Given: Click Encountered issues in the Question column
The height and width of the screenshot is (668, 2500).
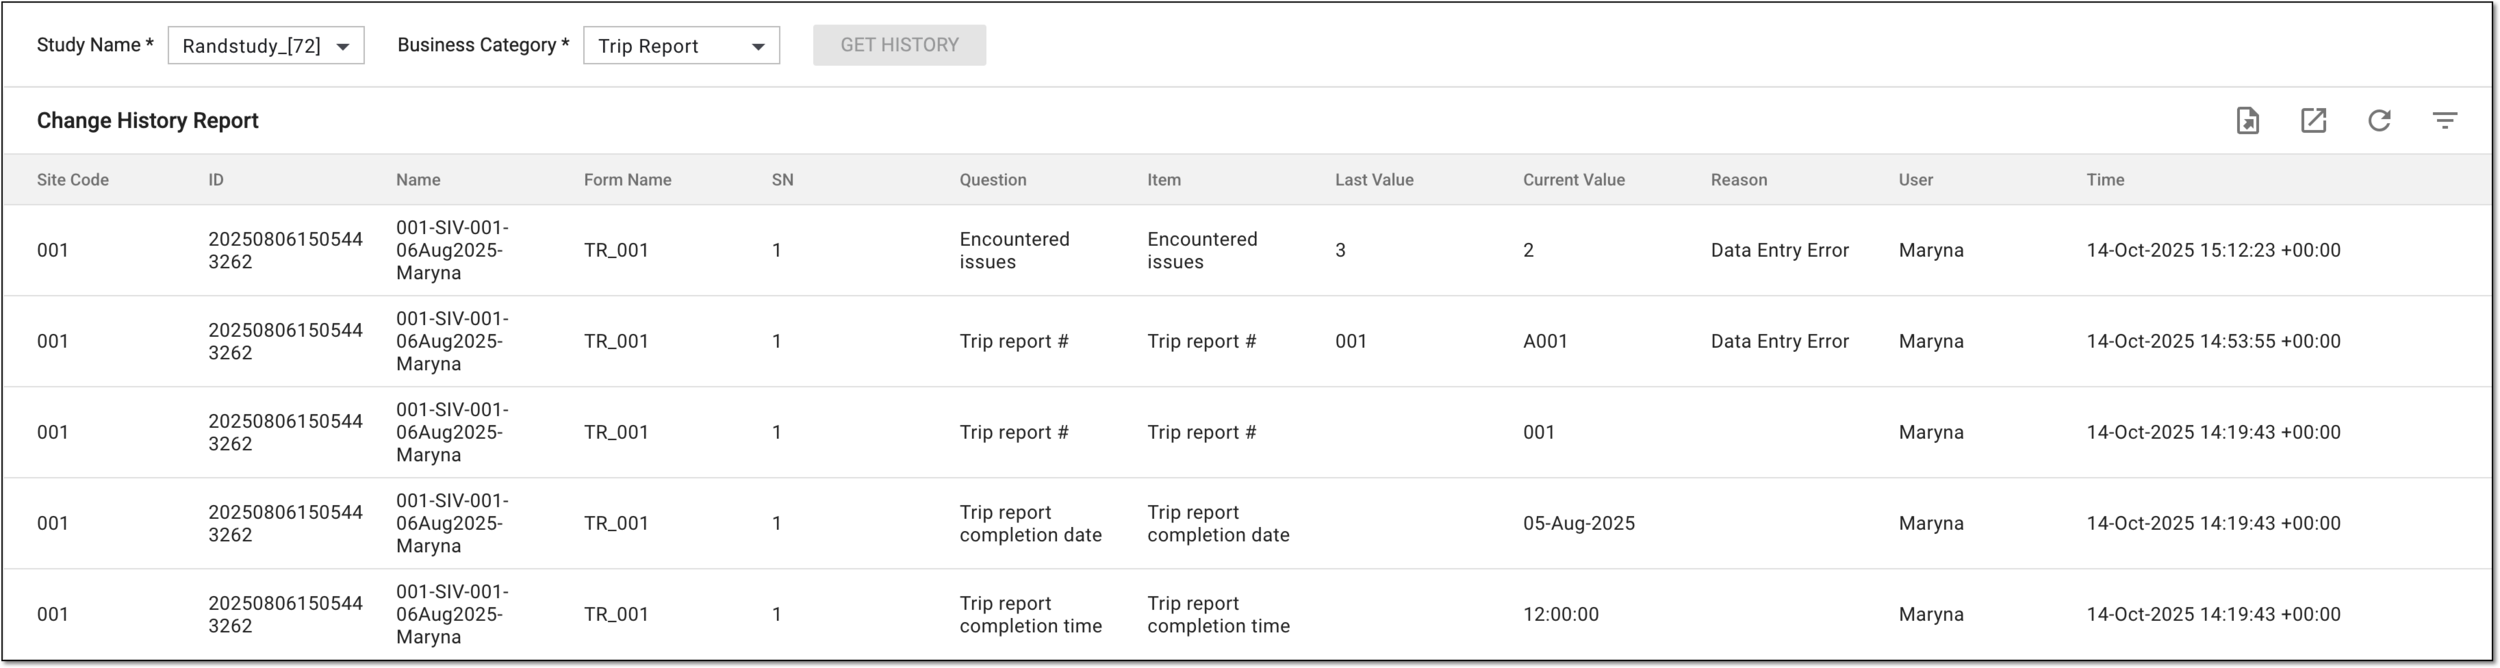Looking at the screenshot, I should 1014,250.
